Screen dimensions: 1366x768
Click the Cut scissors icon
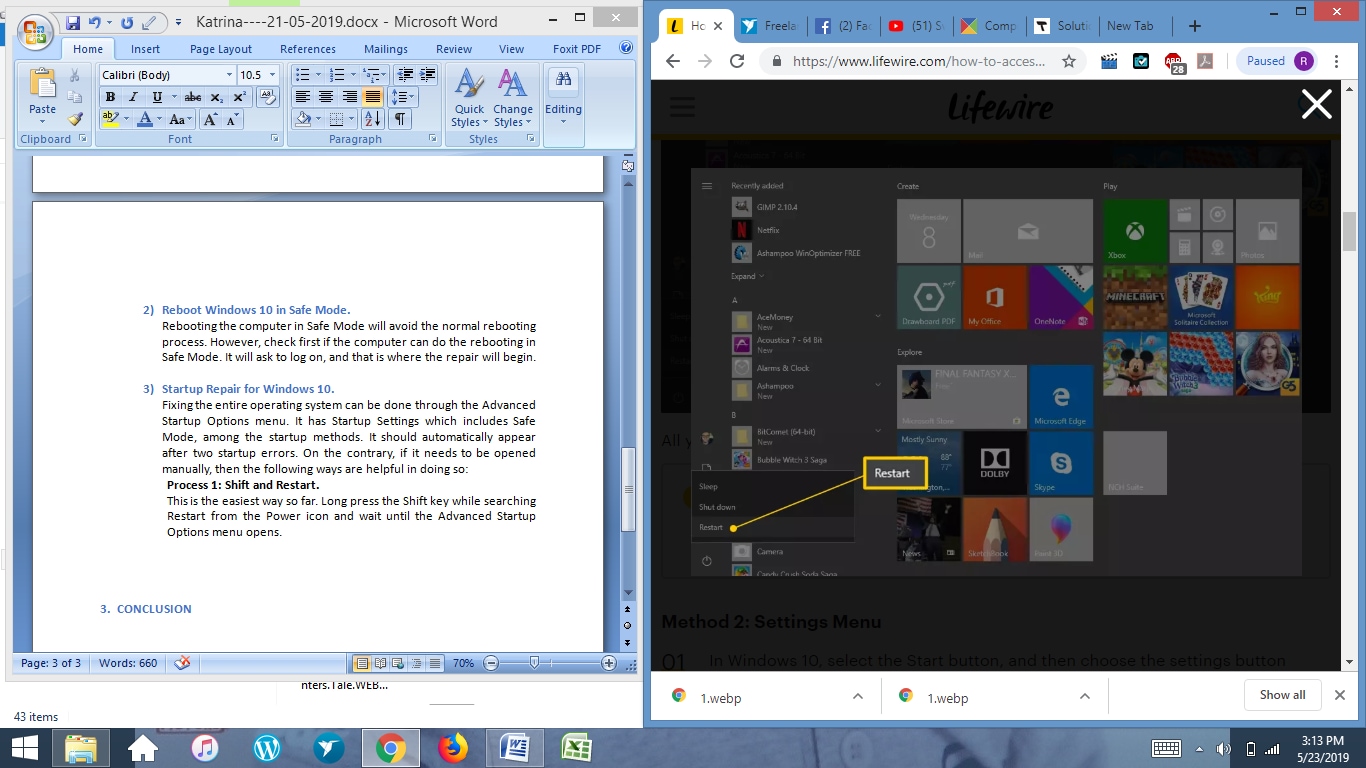75,76
